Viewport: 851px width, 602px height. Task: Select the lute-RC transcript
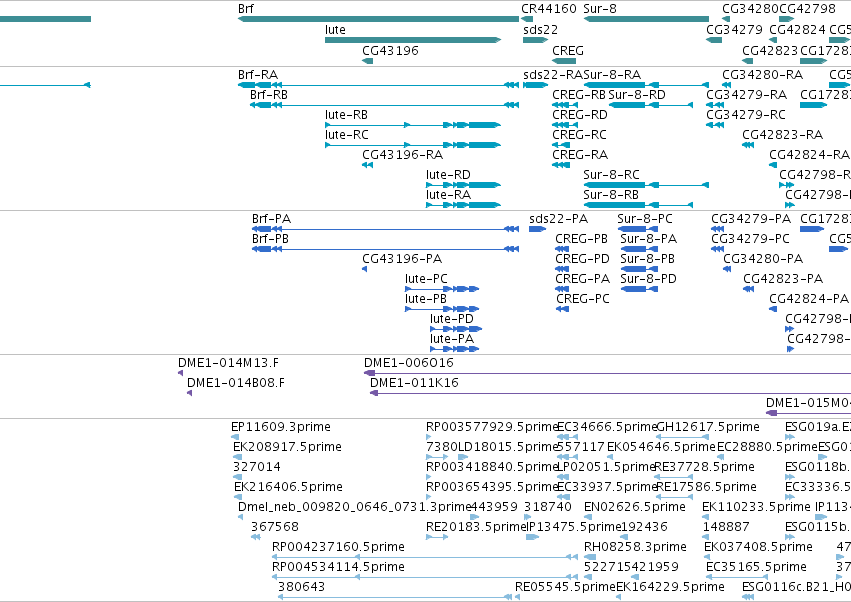(412, 145)
